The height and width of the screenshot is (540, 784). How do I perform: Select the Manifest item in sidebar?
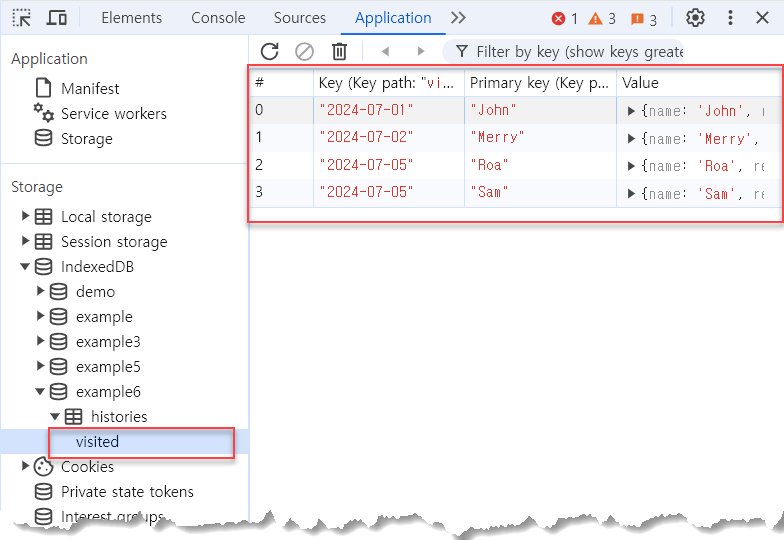pos(90,89)
